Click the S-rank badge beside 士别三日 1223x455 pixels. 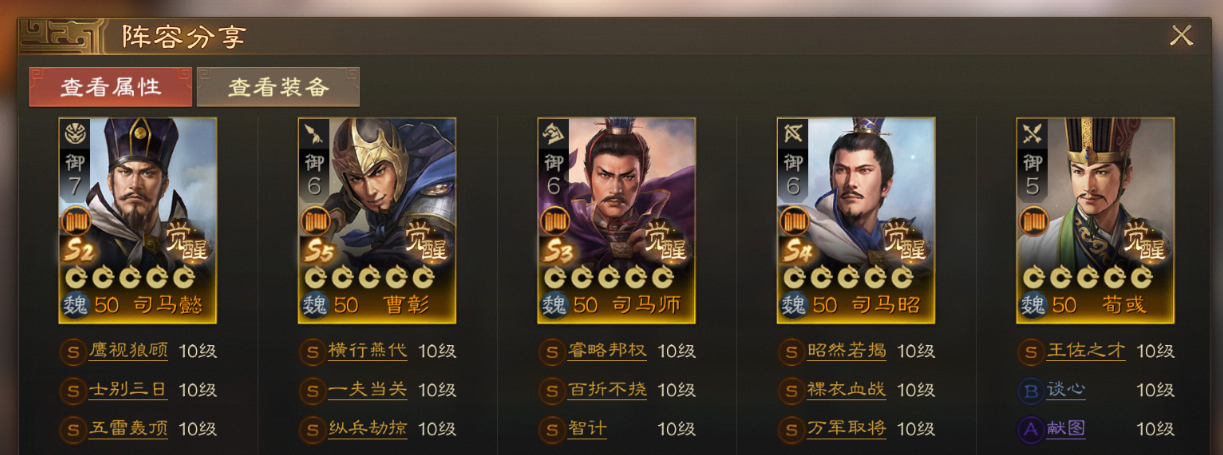click(x=71, y=390)
